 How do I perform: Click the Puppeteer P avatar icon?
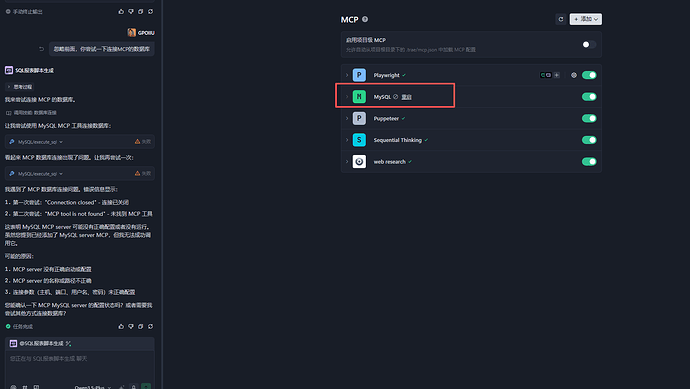point(359,118)
